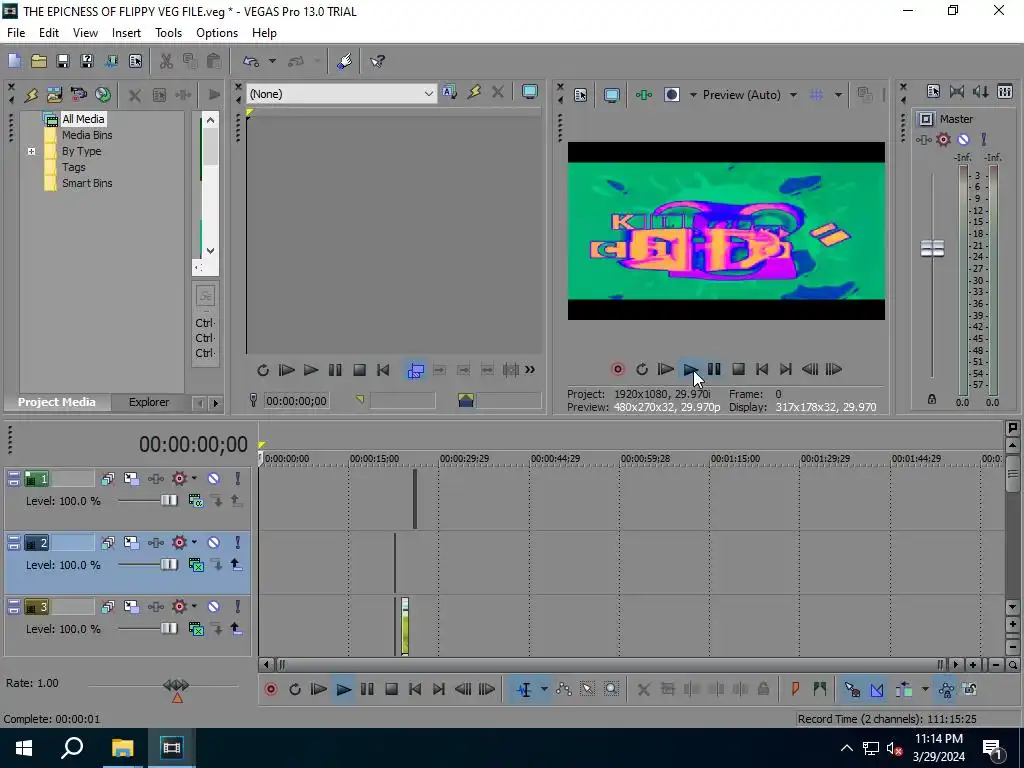Open the Undo history dropdown arrow
The height and width of the screenshot is (768, 1024).
tap(272, 61)
